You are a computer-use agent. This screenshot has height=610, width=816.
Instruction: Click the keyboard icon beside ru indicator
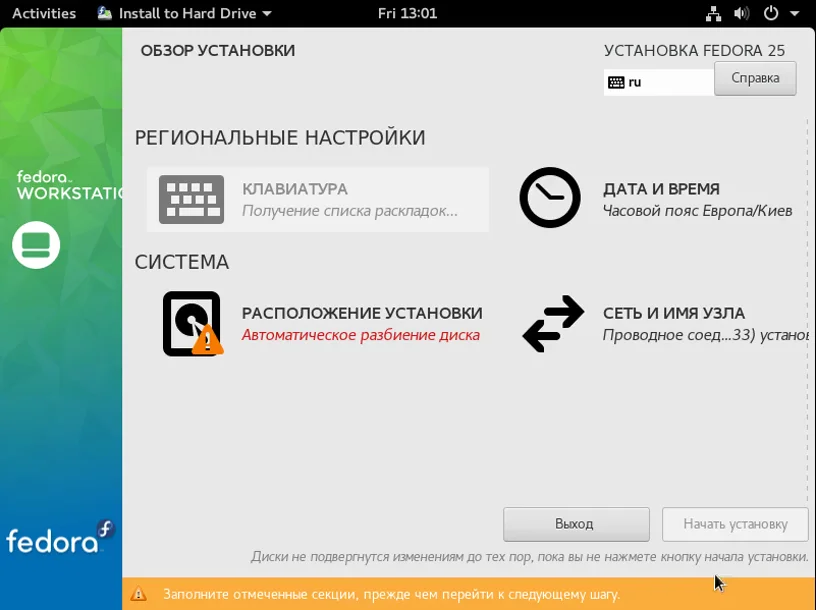pos(616,82)
